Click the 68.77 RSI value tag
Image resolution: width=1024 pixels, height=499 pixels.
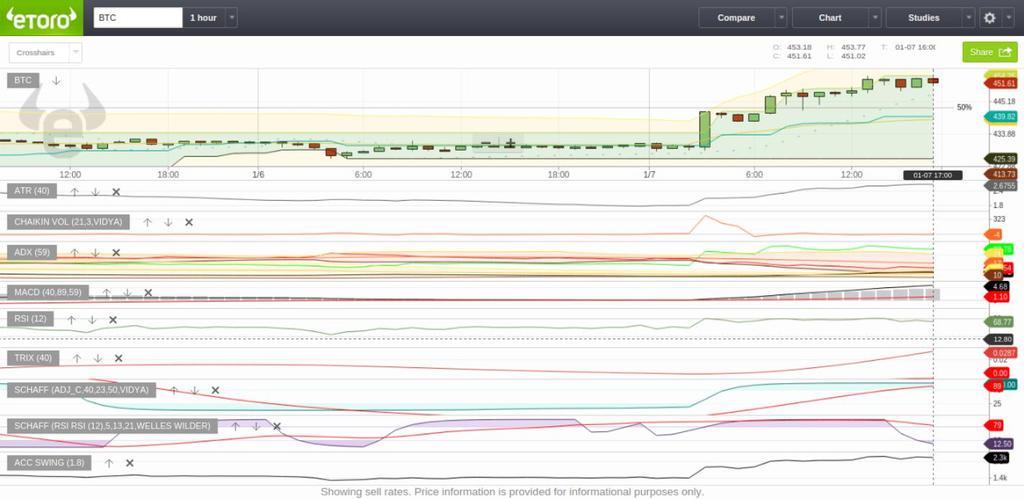(x=1000, y=322)
